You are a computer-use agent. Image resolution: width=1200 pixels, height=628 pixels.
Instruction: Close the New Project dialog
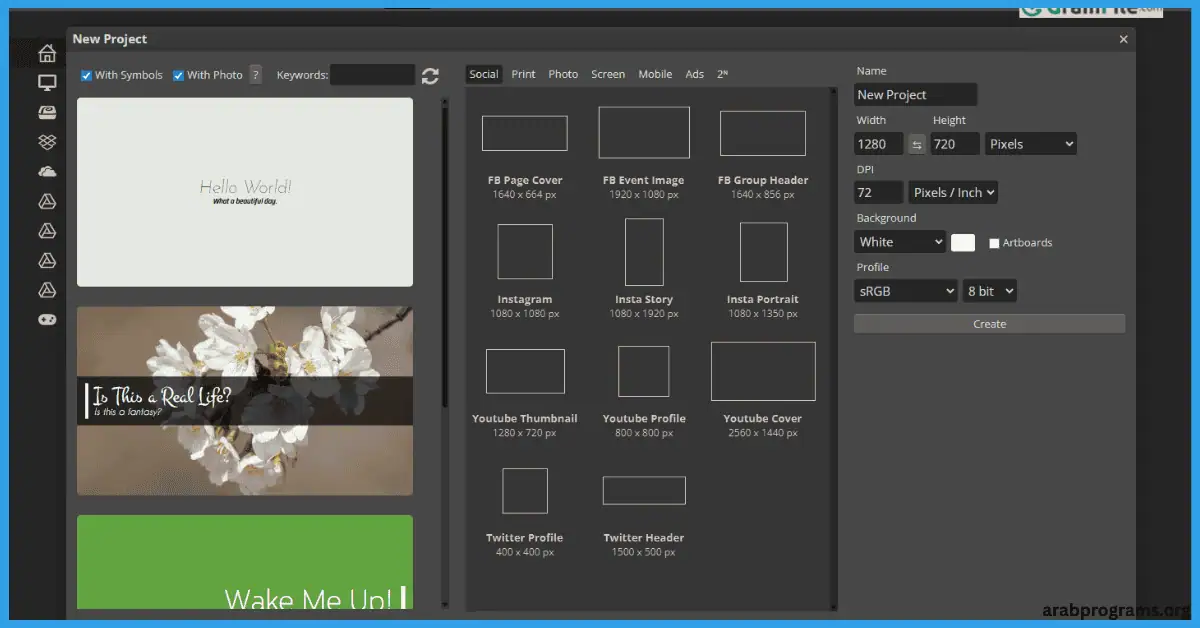(1123, 39)
